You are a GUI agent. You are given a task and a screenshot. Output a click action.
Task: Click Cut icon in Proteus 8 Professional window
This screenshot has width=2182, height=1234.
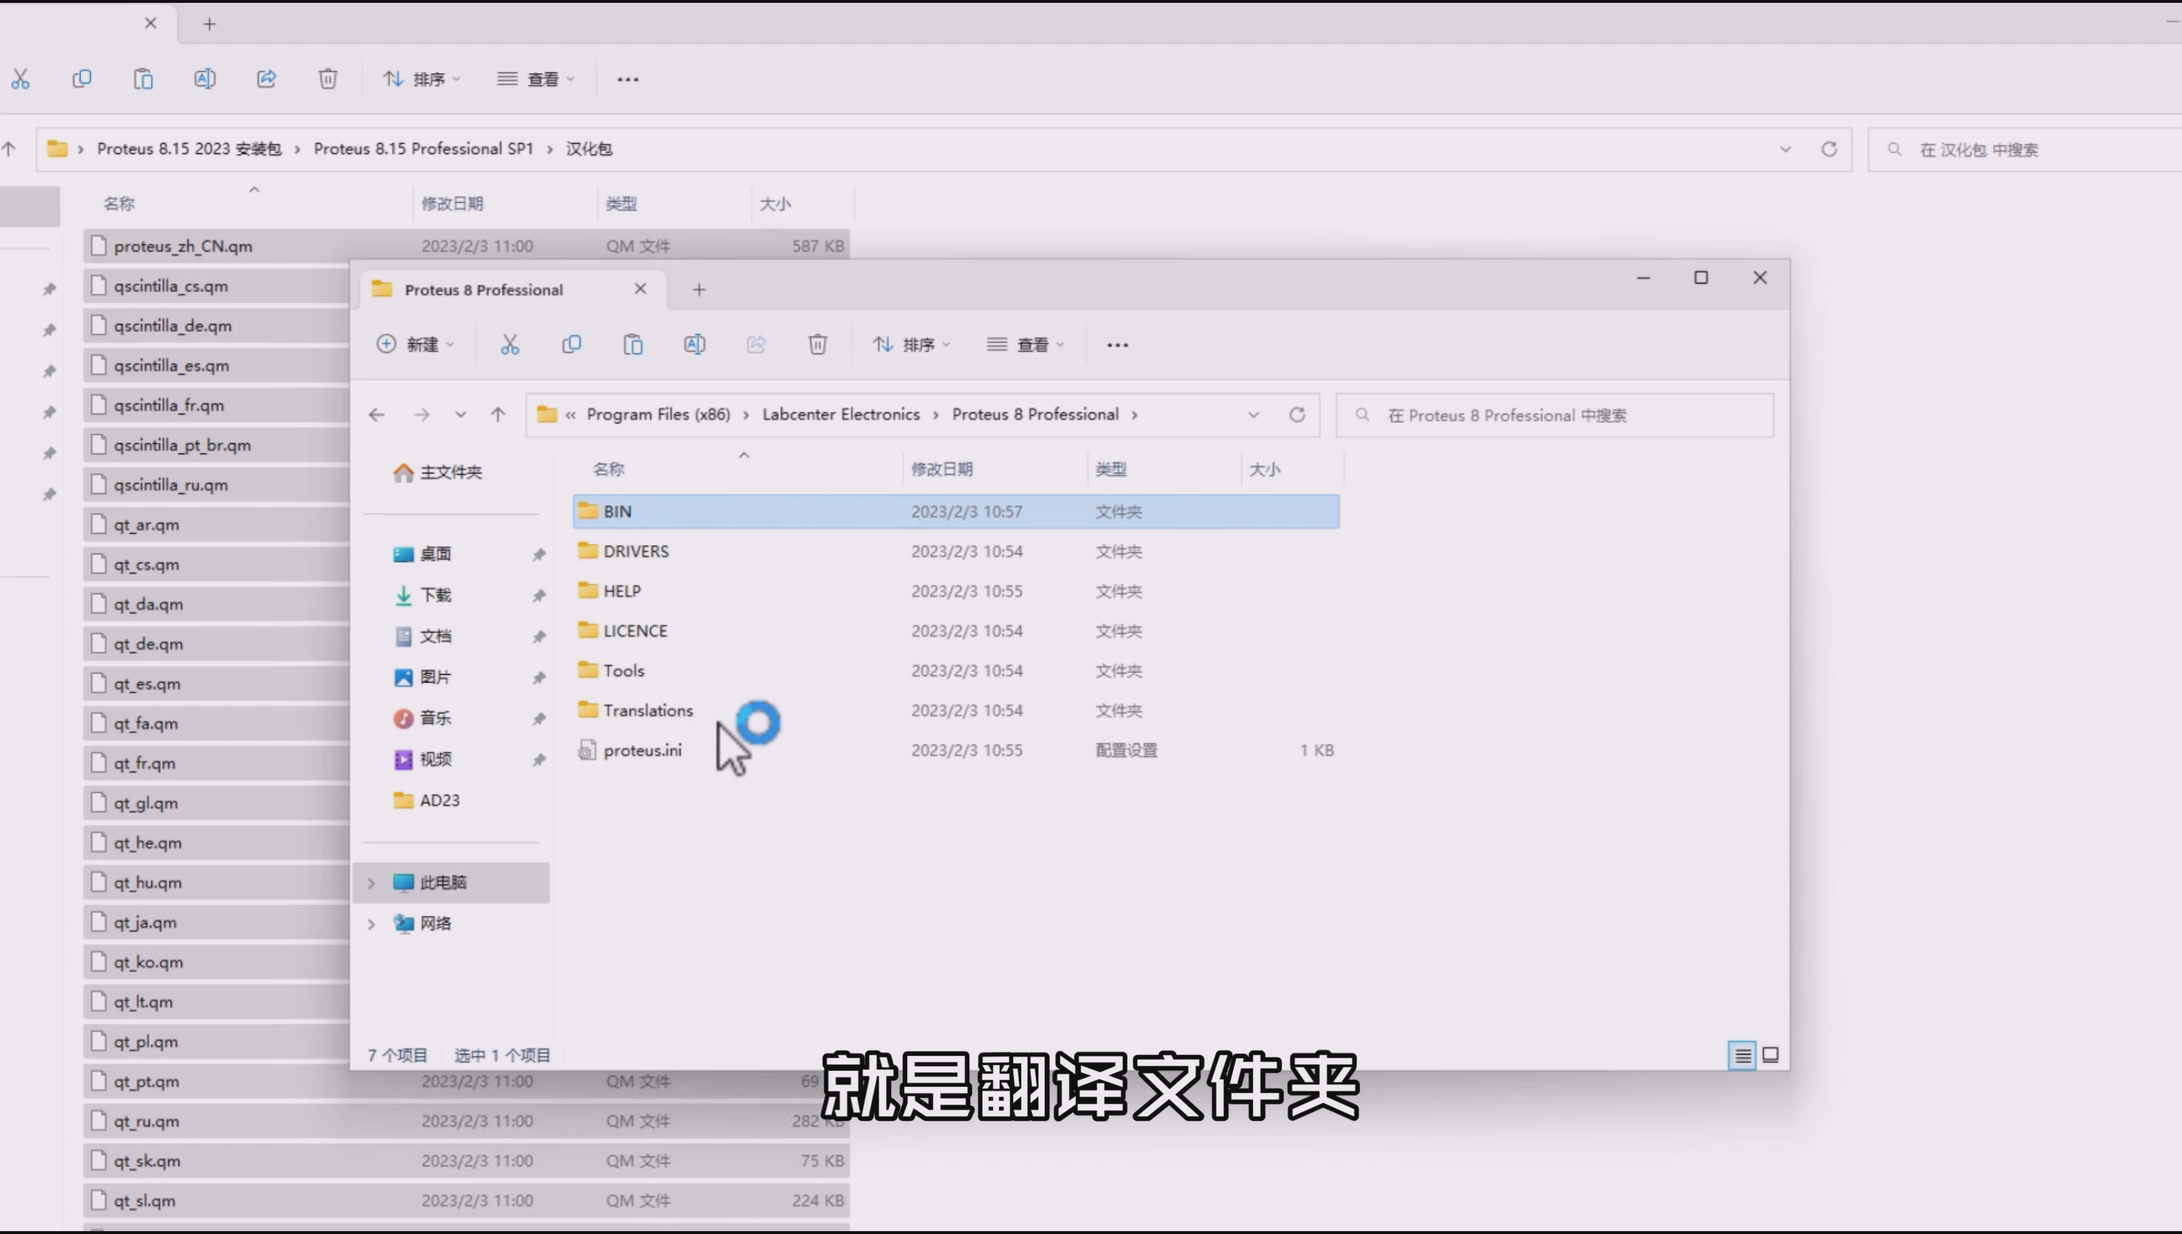[x=510, y=344]
